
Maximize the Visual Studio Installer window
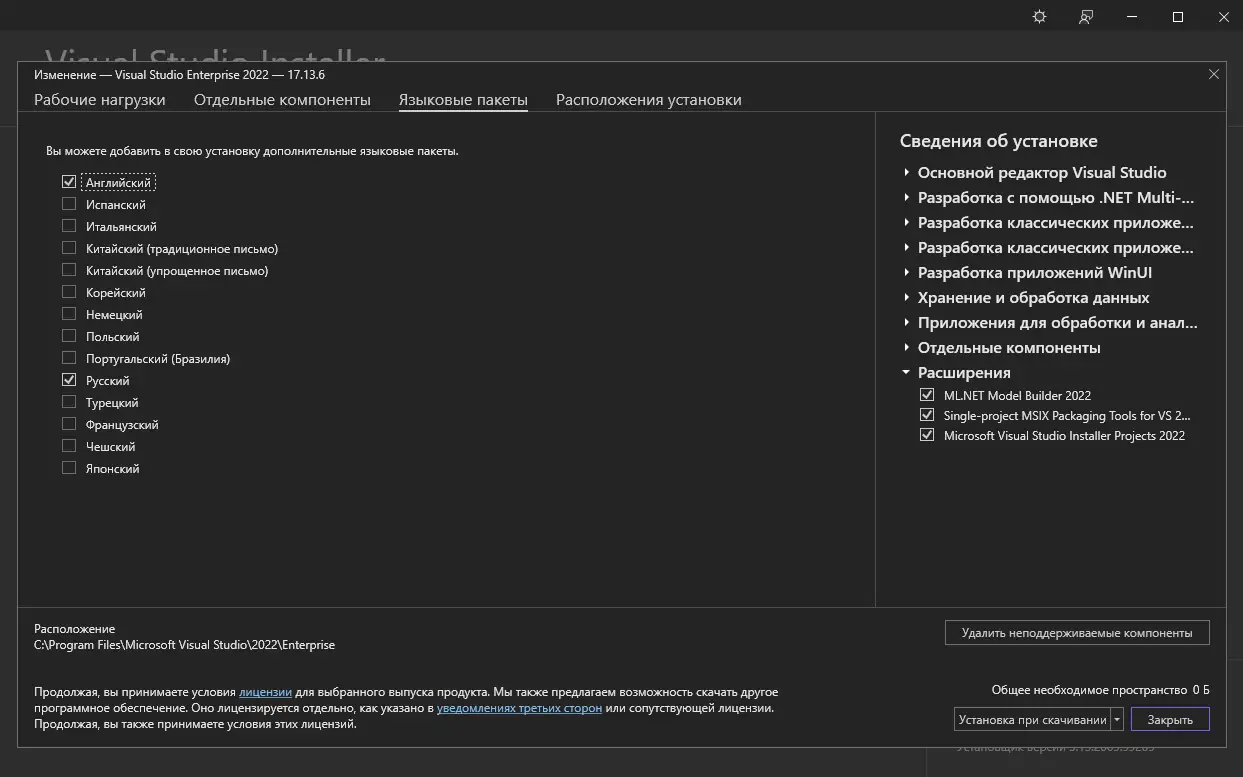[x=1178, y=17]
